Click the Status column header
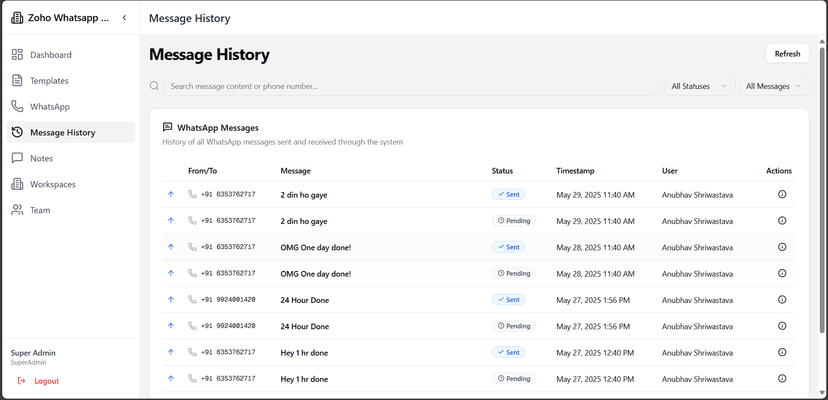828x400 pixels. point(502,171)
